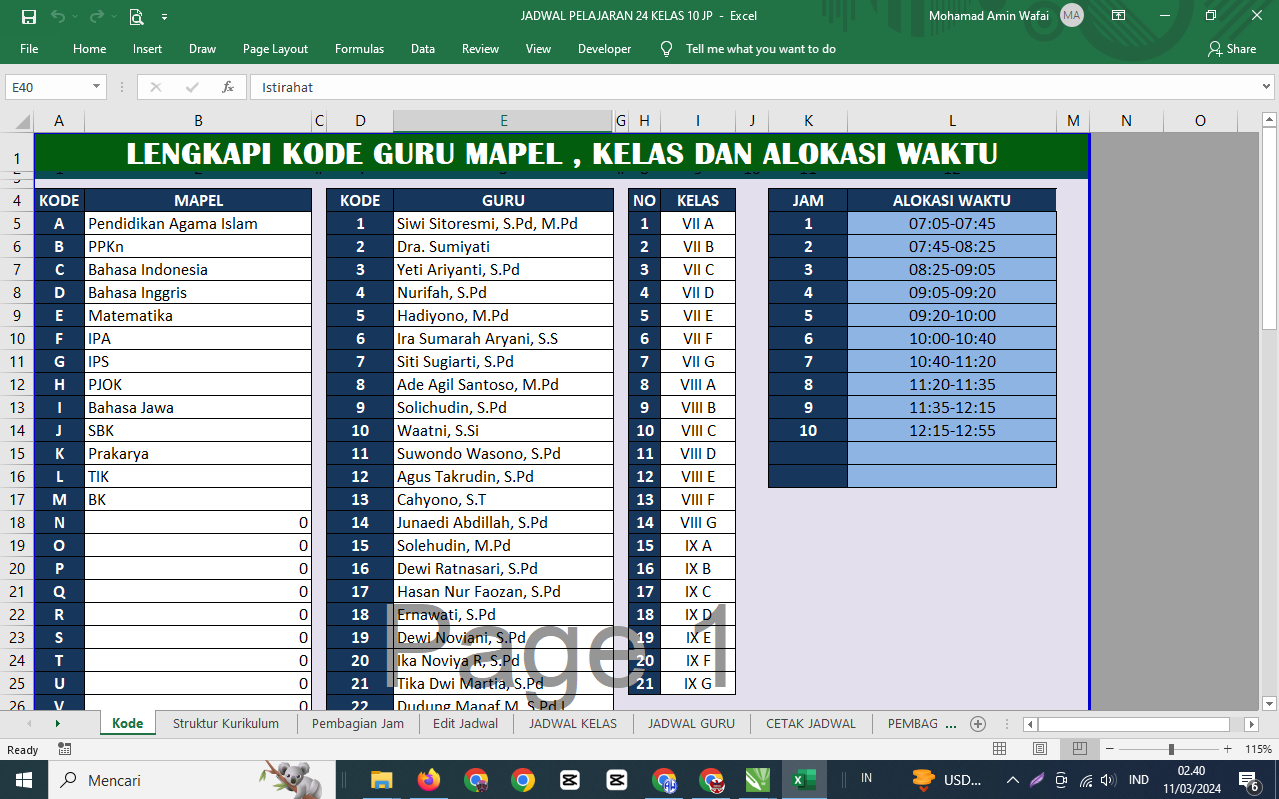This screenshot has width=1279, height=799.
Task: Open Firefox from the Windows taskbar
Action: click(x=429, y=780)
